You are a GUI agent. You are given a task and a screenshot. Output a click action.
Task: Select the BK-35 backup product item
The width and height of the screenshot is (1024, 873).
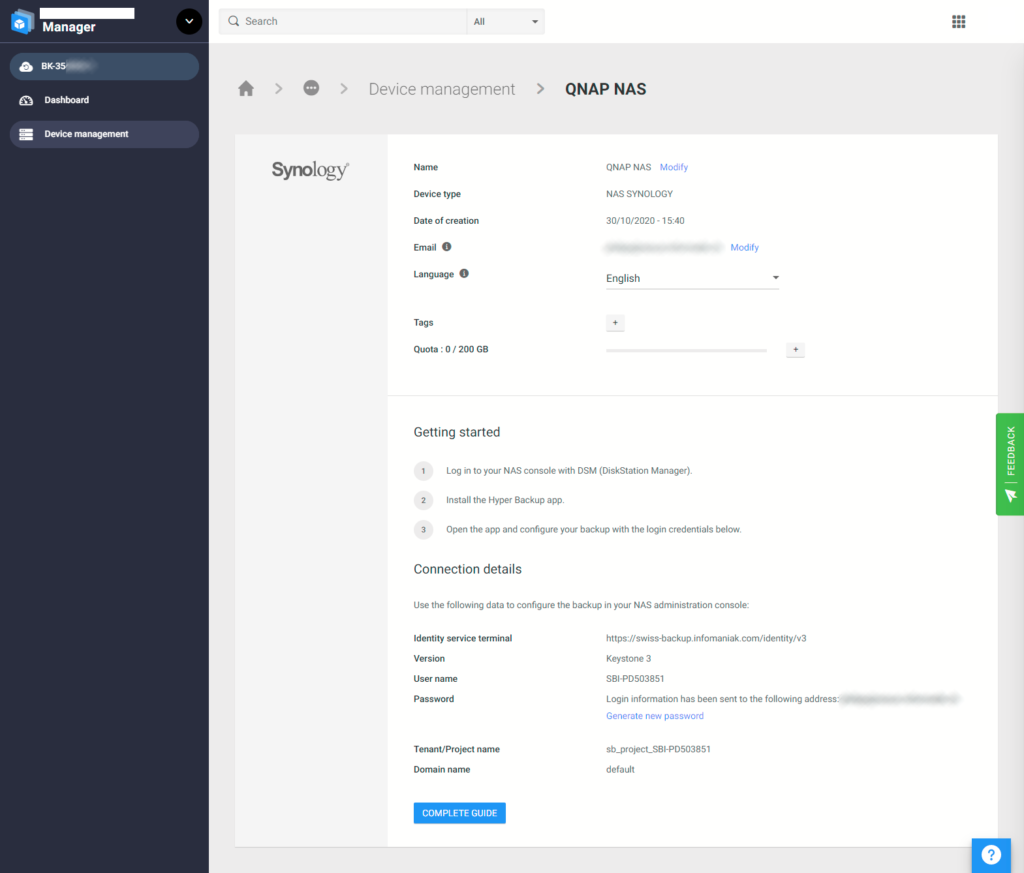pyautogui.click(x=104, y=66)
